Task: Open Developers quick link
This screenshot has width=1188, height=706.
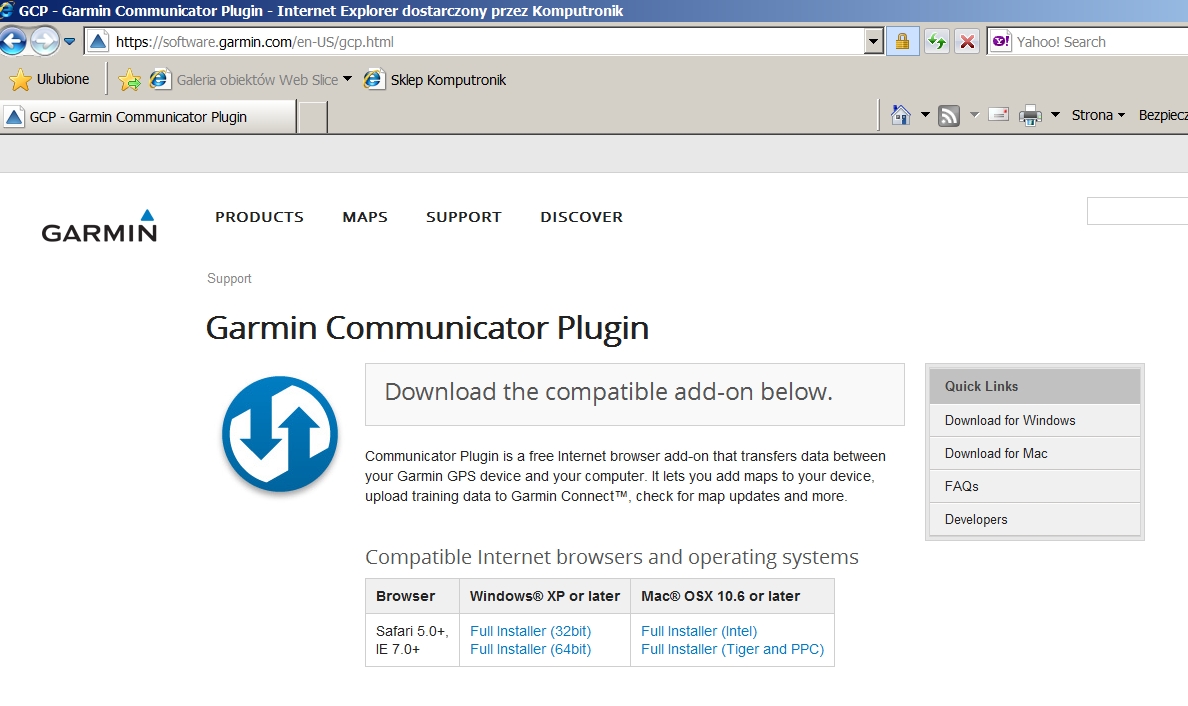Action: coord(1034,520)
